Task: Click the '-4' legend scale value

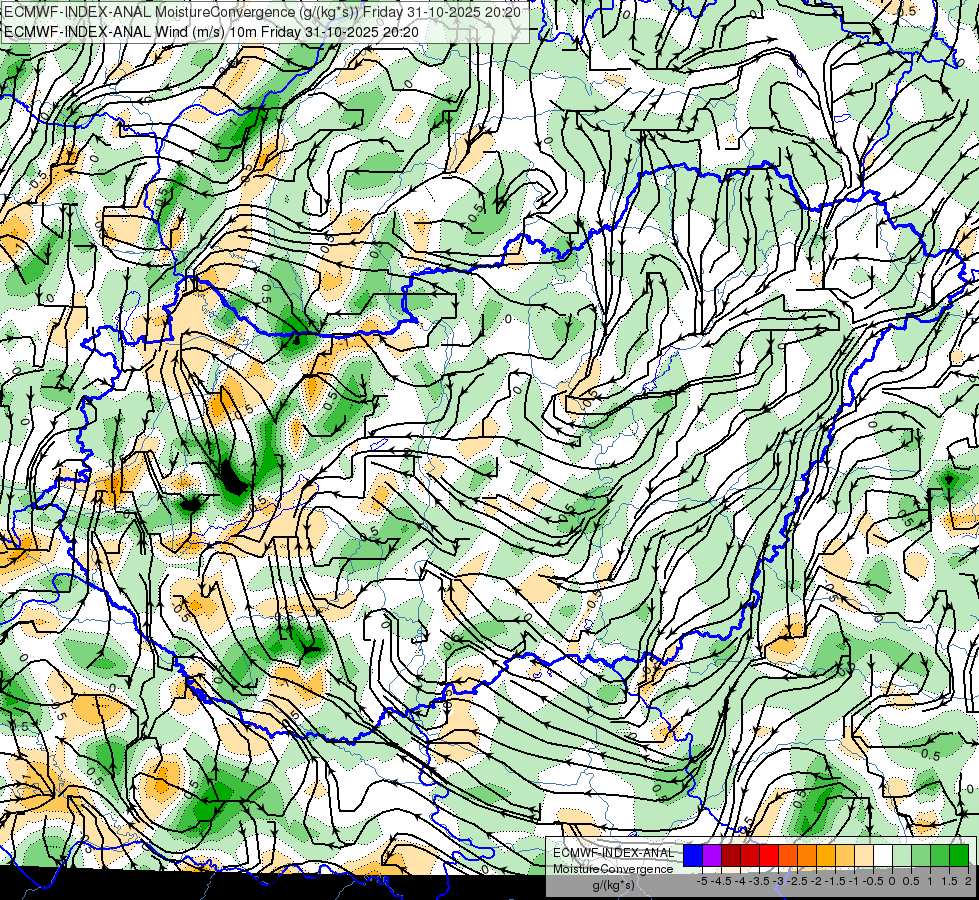Action: pos(740,881)
